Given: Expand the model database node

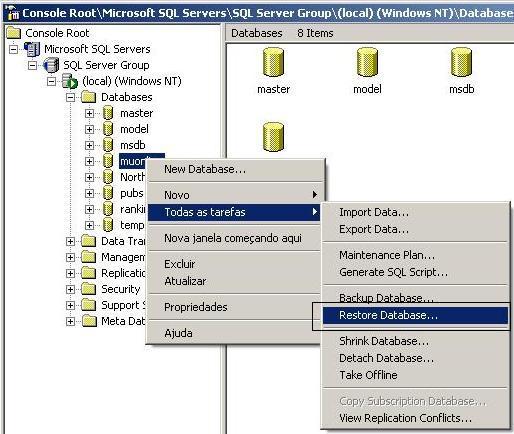Looking at the screenshot, I should pyautogui.click(x=89, y=129).
